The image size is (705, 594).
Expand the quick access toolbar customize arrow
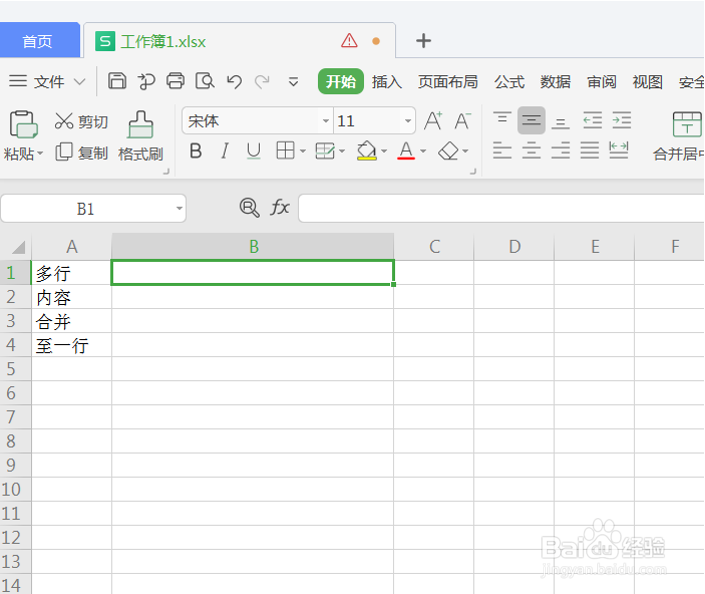[x=293, y=82]
